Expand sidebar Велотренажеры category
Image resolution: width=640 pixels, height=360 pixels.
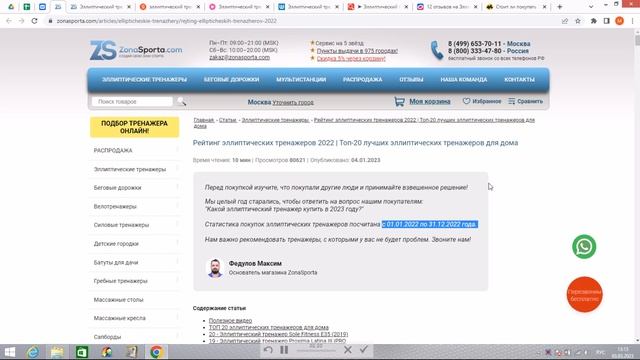[x=135, y=207]
